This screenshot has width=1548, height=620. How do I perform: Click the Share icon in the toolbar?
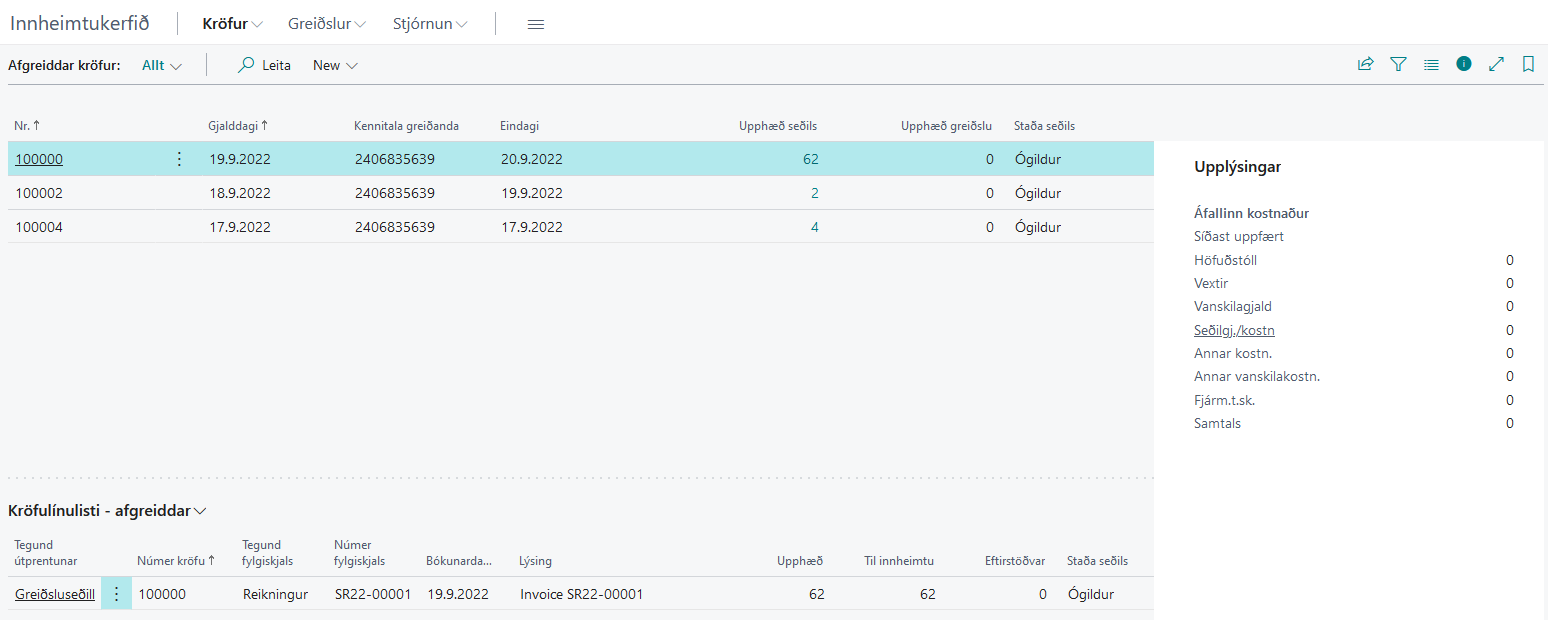click(1365, 64)
